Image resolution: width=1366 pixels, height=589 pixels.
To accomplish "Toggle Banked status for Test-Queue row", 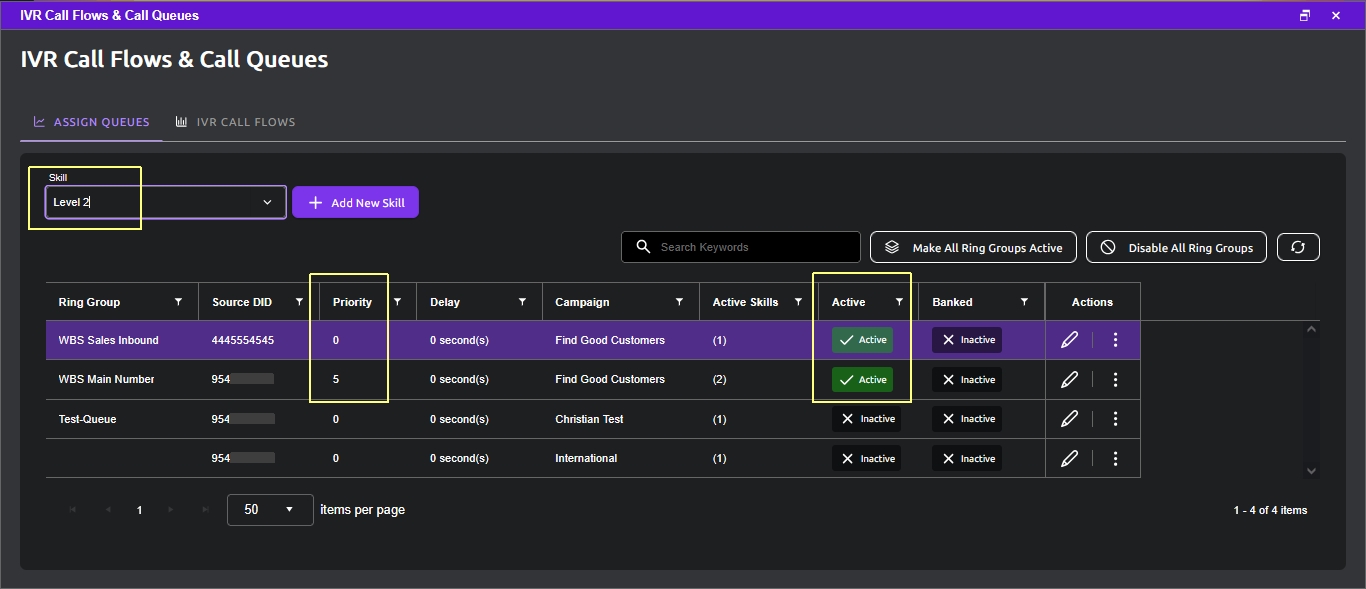I will (x=967, y=419).
